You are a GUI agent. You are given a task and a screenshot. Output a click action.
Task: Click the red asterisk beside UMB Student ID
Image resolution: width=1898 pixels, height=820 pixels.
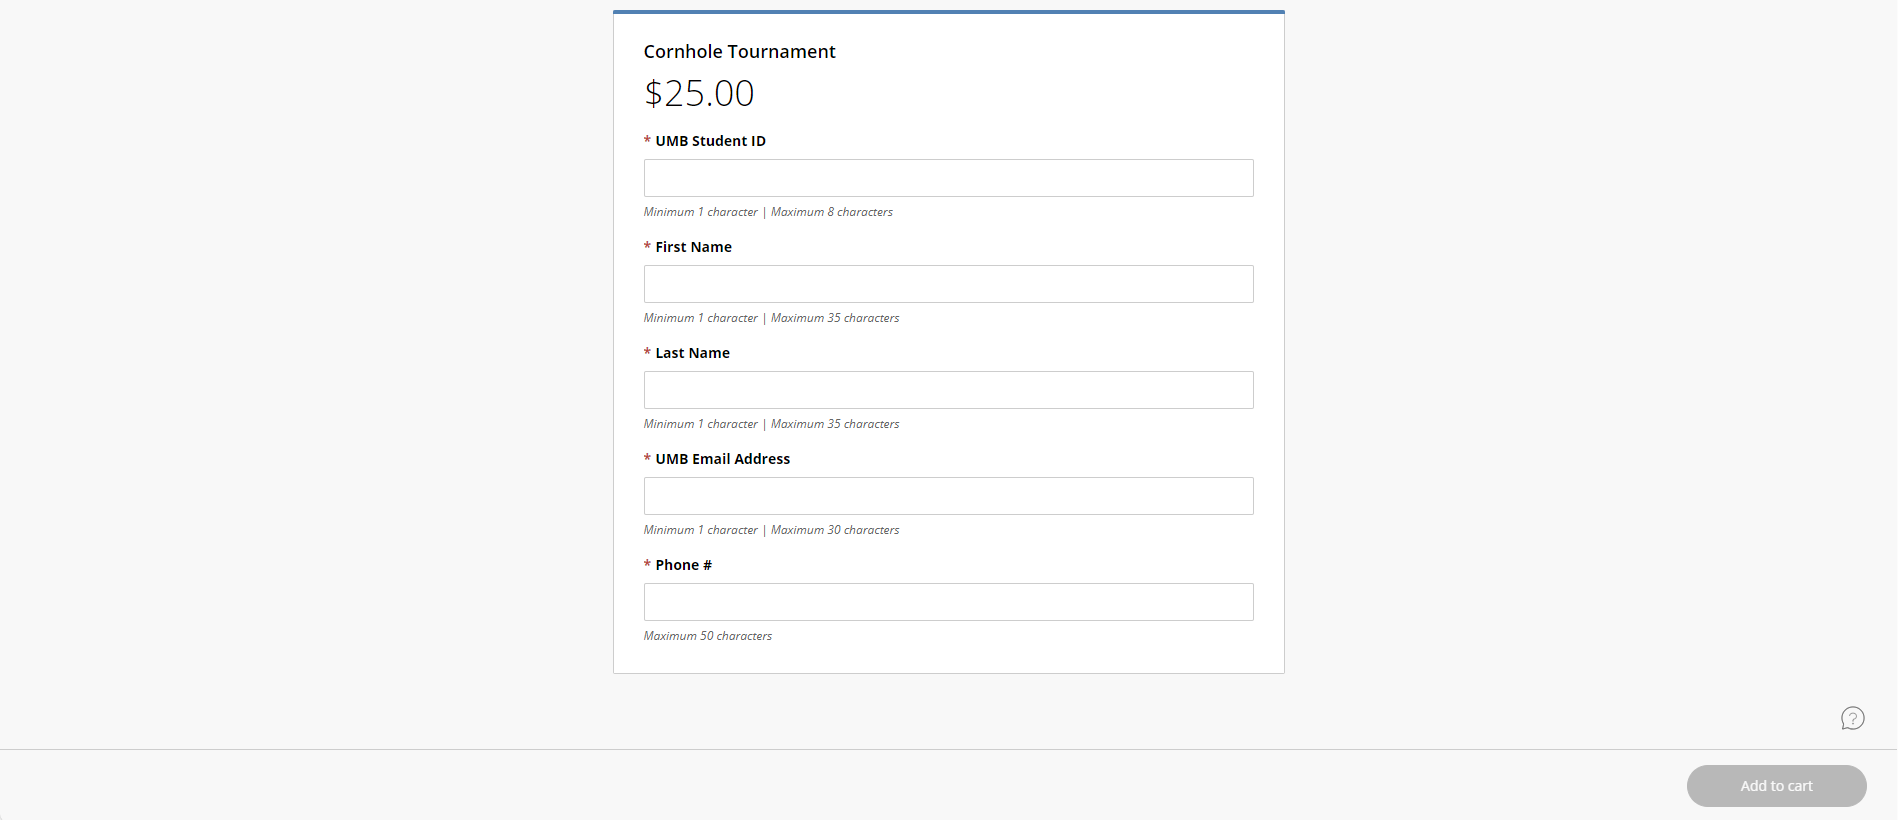click(x=647, y=141)
